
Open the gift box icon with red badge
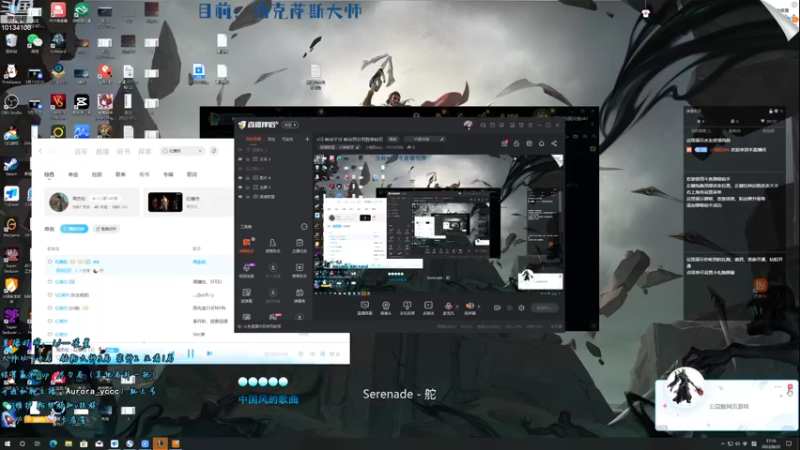(x=504, y=144)
